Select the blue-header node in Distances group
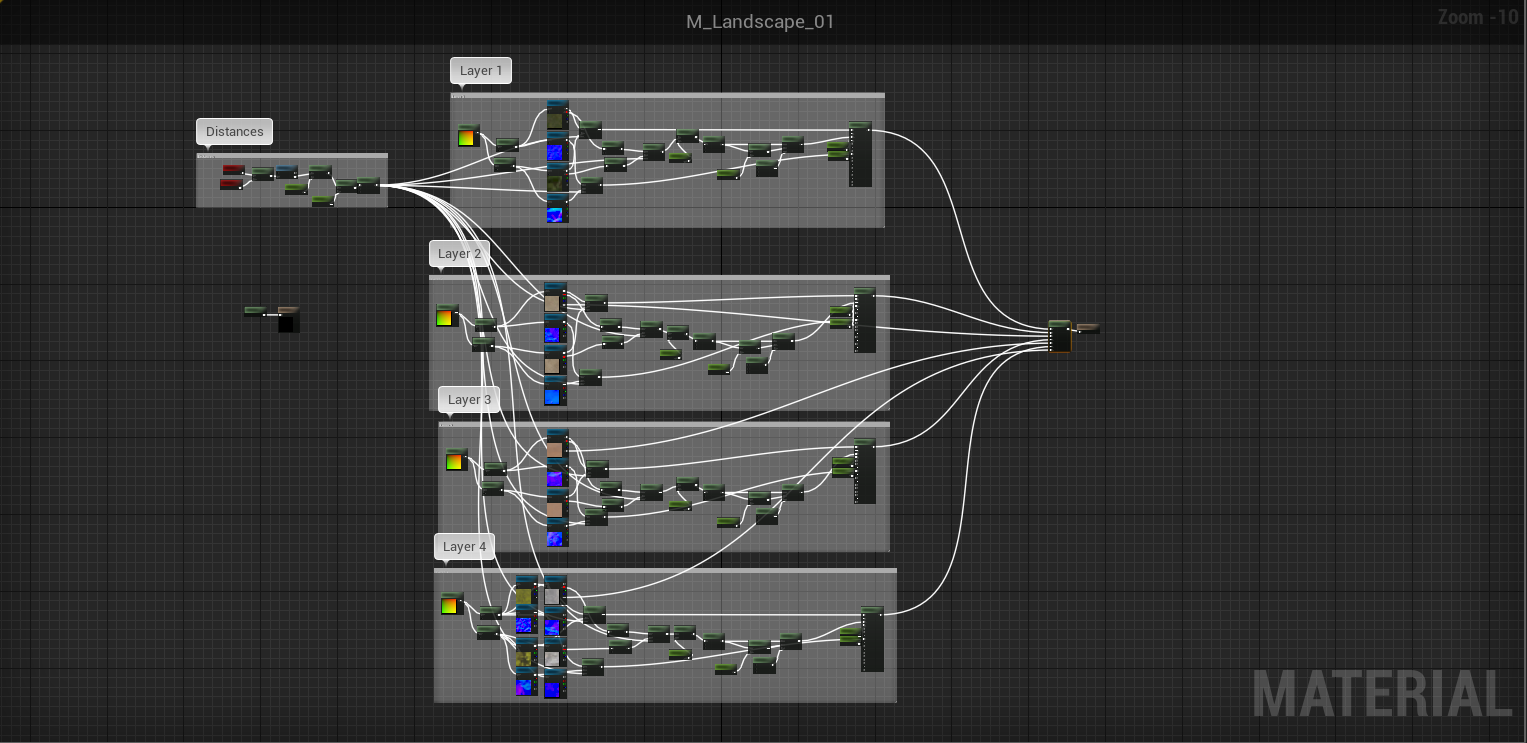 (287, 172)
